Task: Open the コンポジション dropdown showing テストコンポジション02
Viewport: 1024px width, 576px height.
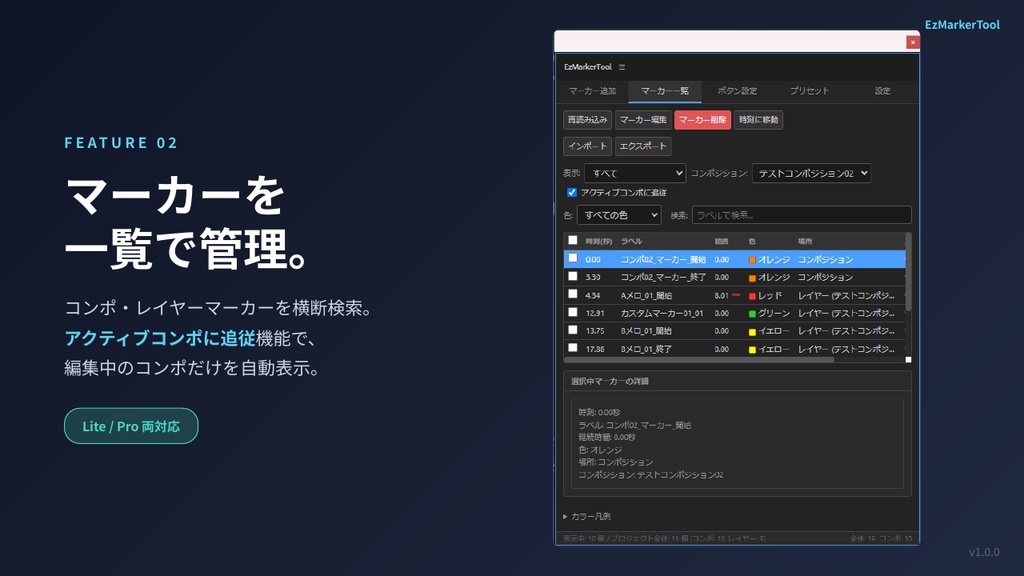Action: click(x=812, y=174)
